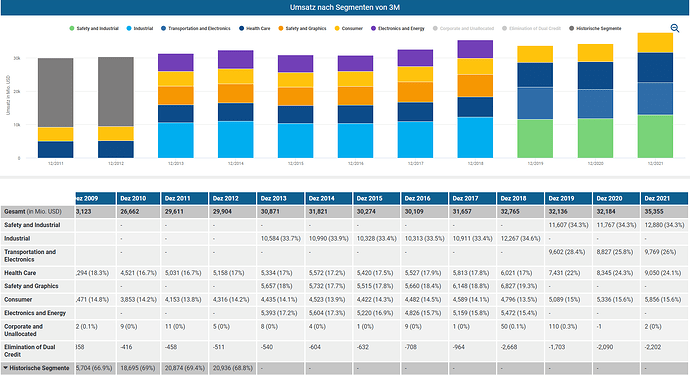Click the 12/2017 x-axis label
Viewport: 690px width, 375px height.
pyautogui.click(x=415, y=163)
